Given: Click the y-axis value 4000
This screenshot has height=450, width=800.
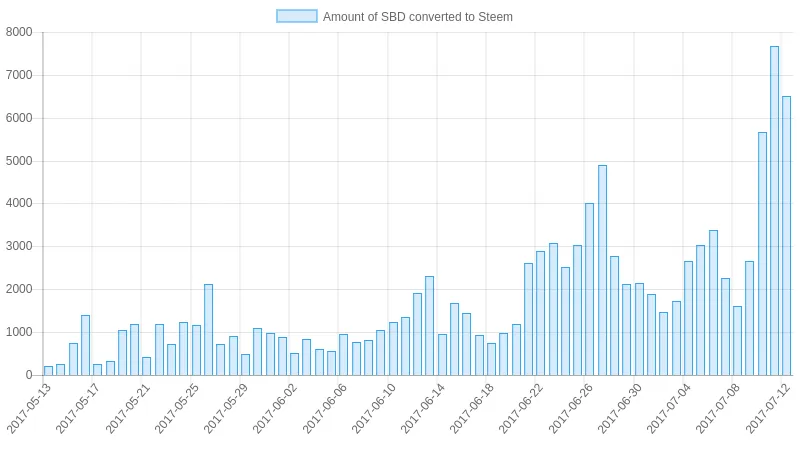Looking at the screenshot, I should tap(19, 203).
